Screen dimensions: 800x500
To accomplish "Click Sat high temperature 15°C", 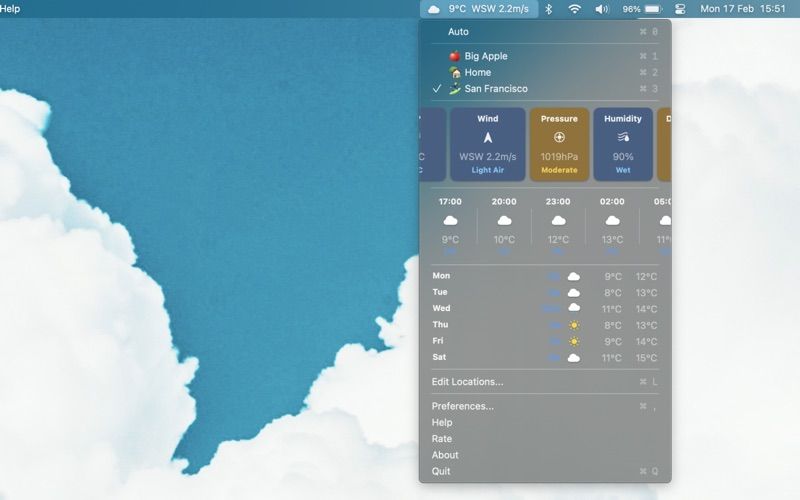I will point(646,358).
